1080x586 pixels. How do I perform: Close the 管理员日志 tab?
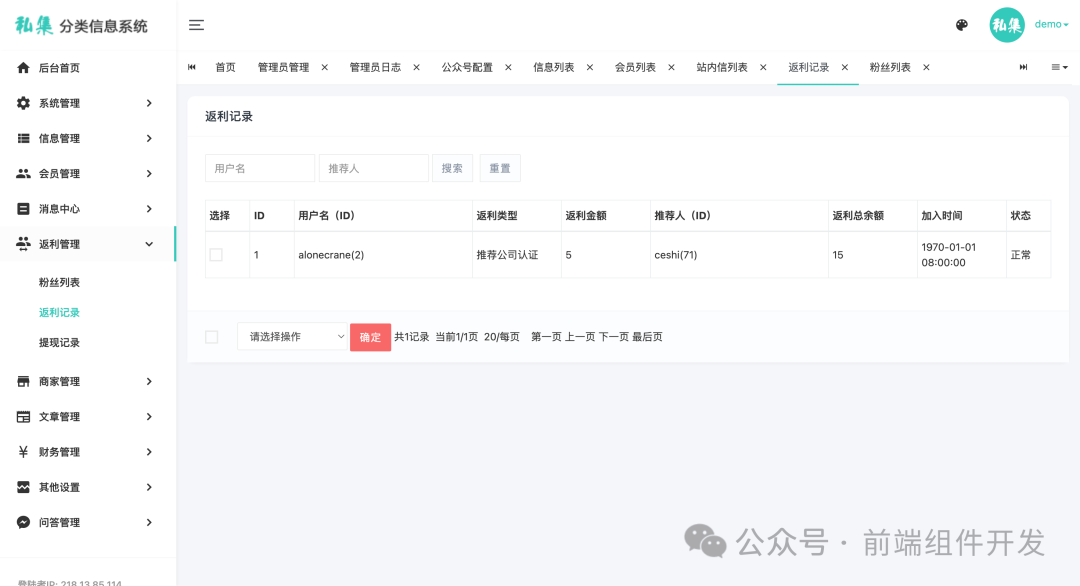pos(417,67)
